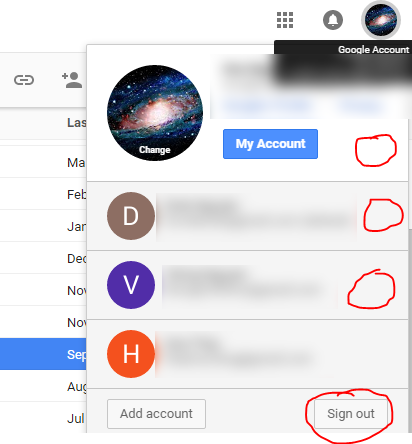The height and width of the screenshot is (444, 412).
Task: Click the link icon in toolbar
Action: pyautogui.click(x=24, y=80)
